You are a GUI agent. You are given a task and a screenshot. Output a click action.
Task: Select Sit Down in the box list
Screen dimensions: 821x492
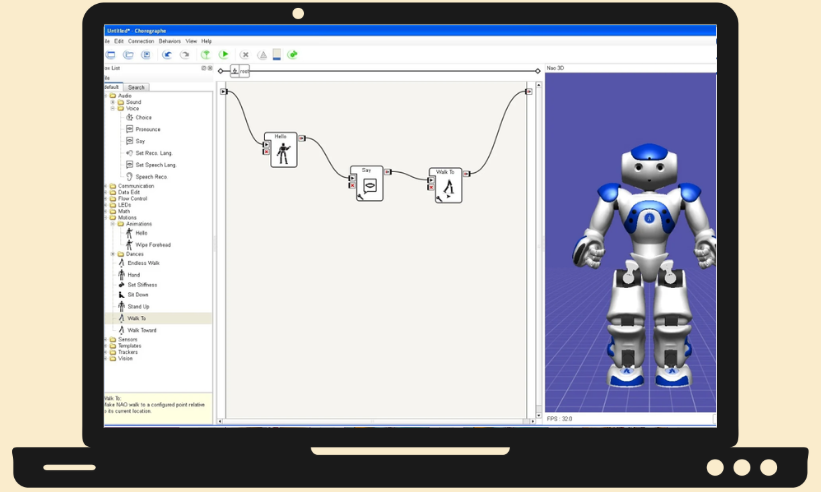[x=138, y=295]
